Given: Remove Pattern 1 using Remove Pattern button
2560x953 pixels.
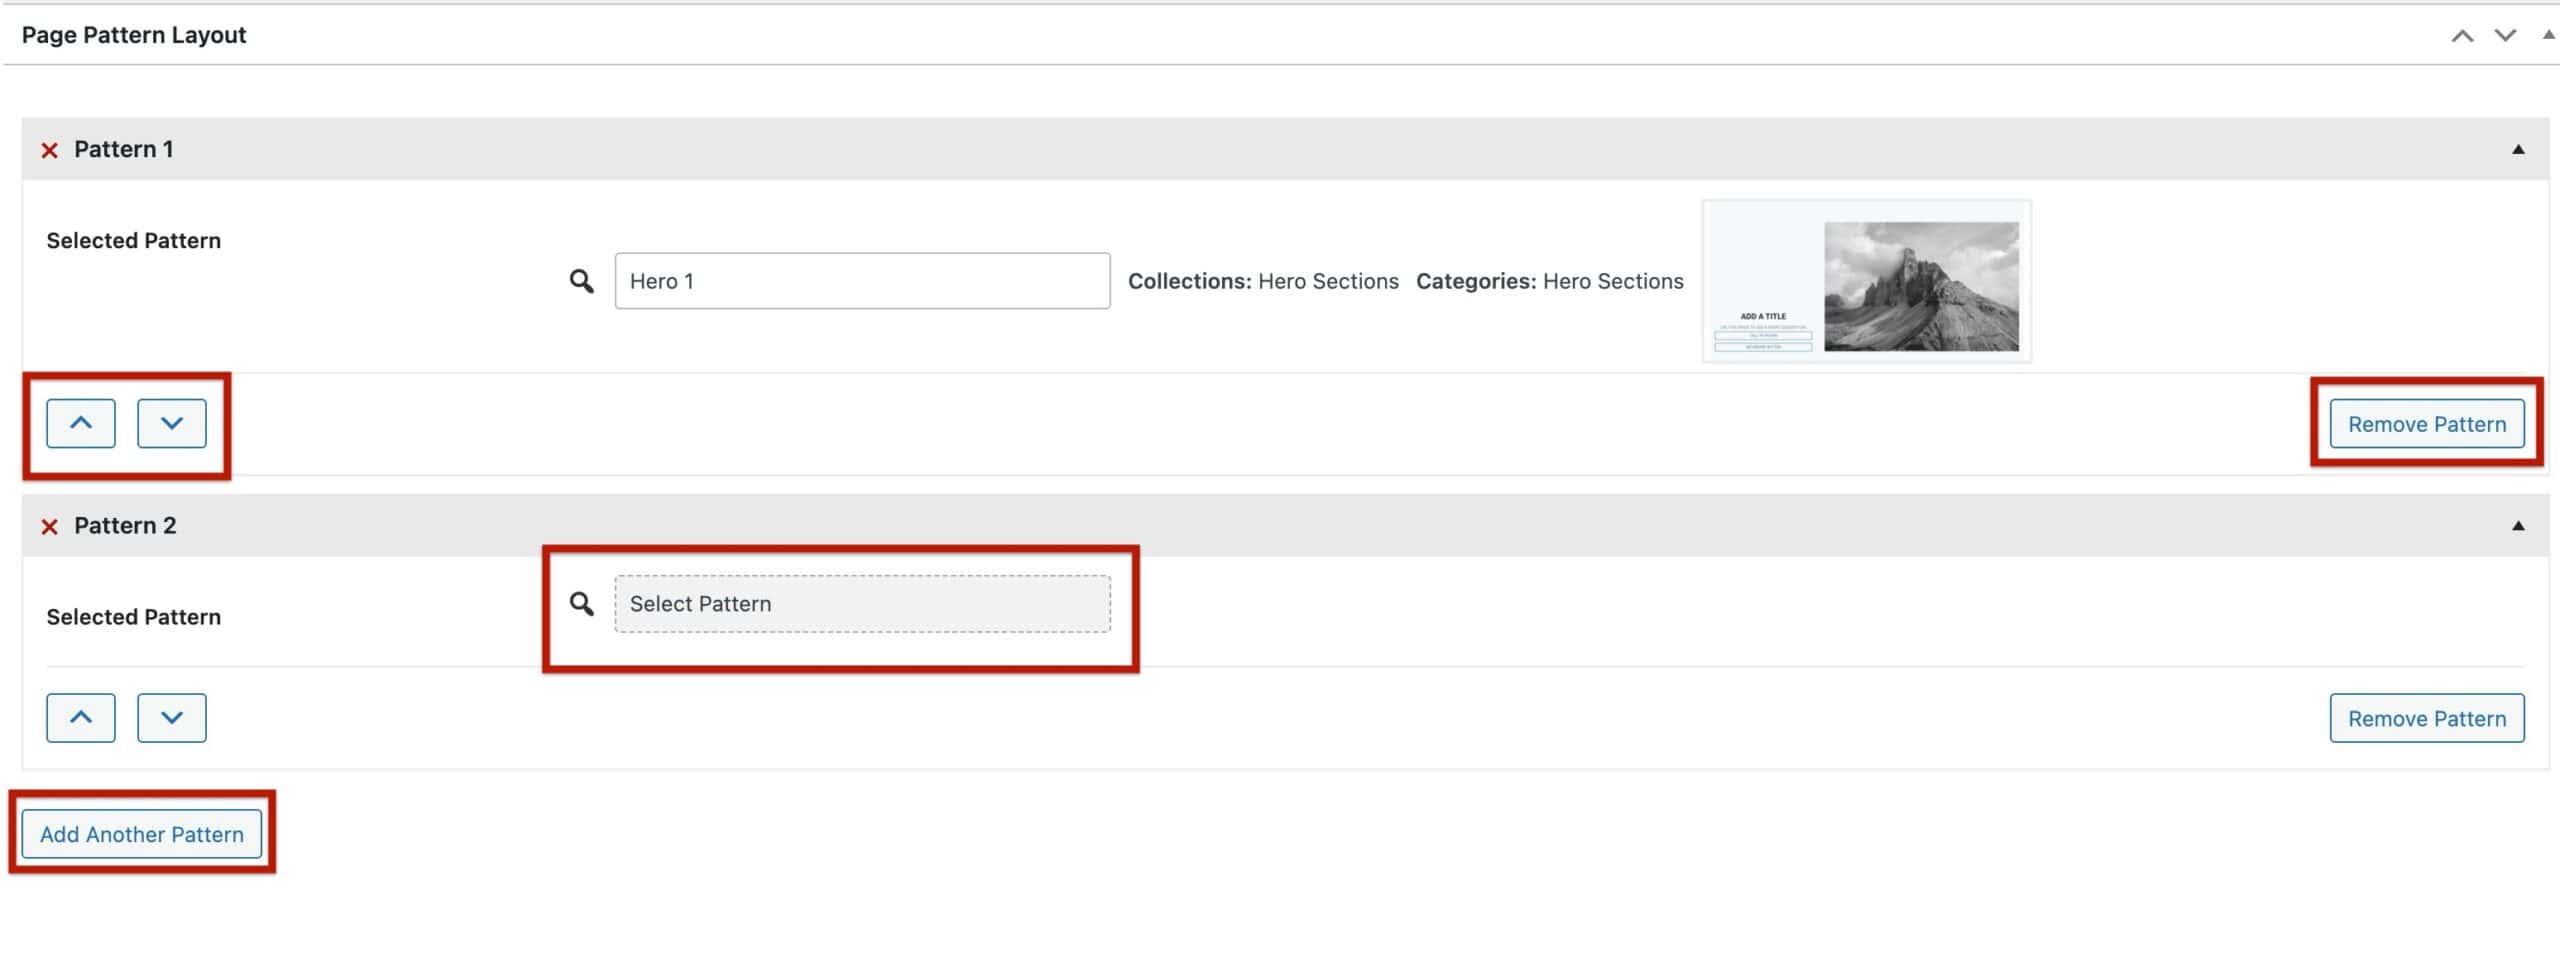Looking at the screenshot, I should 2427,423.
